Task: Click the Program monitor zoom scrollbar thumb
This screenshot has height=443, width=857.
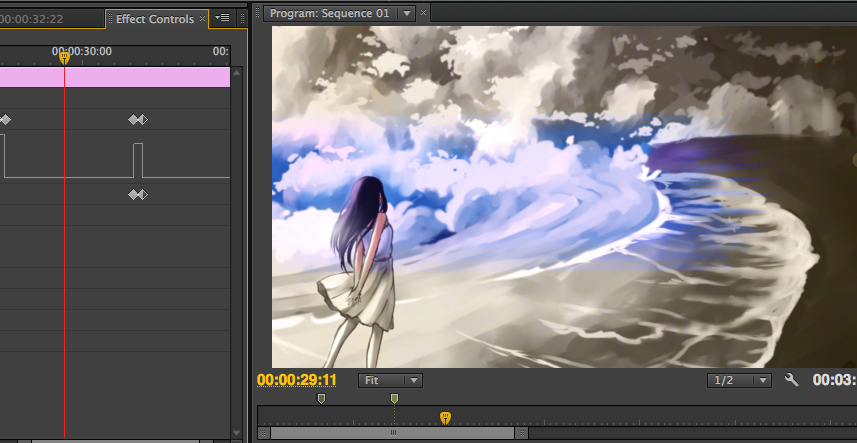Action: (393, 433)
